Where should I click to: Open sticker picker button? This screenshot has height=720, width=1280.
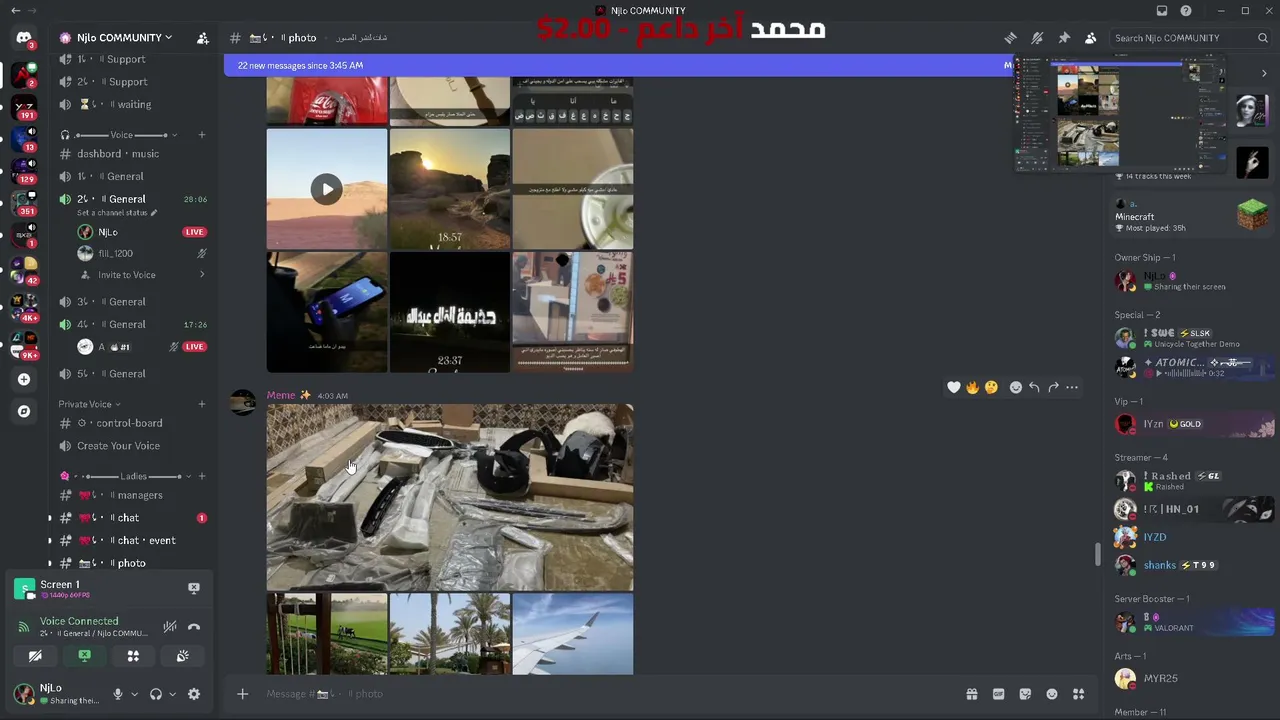tap(1025, 694)
